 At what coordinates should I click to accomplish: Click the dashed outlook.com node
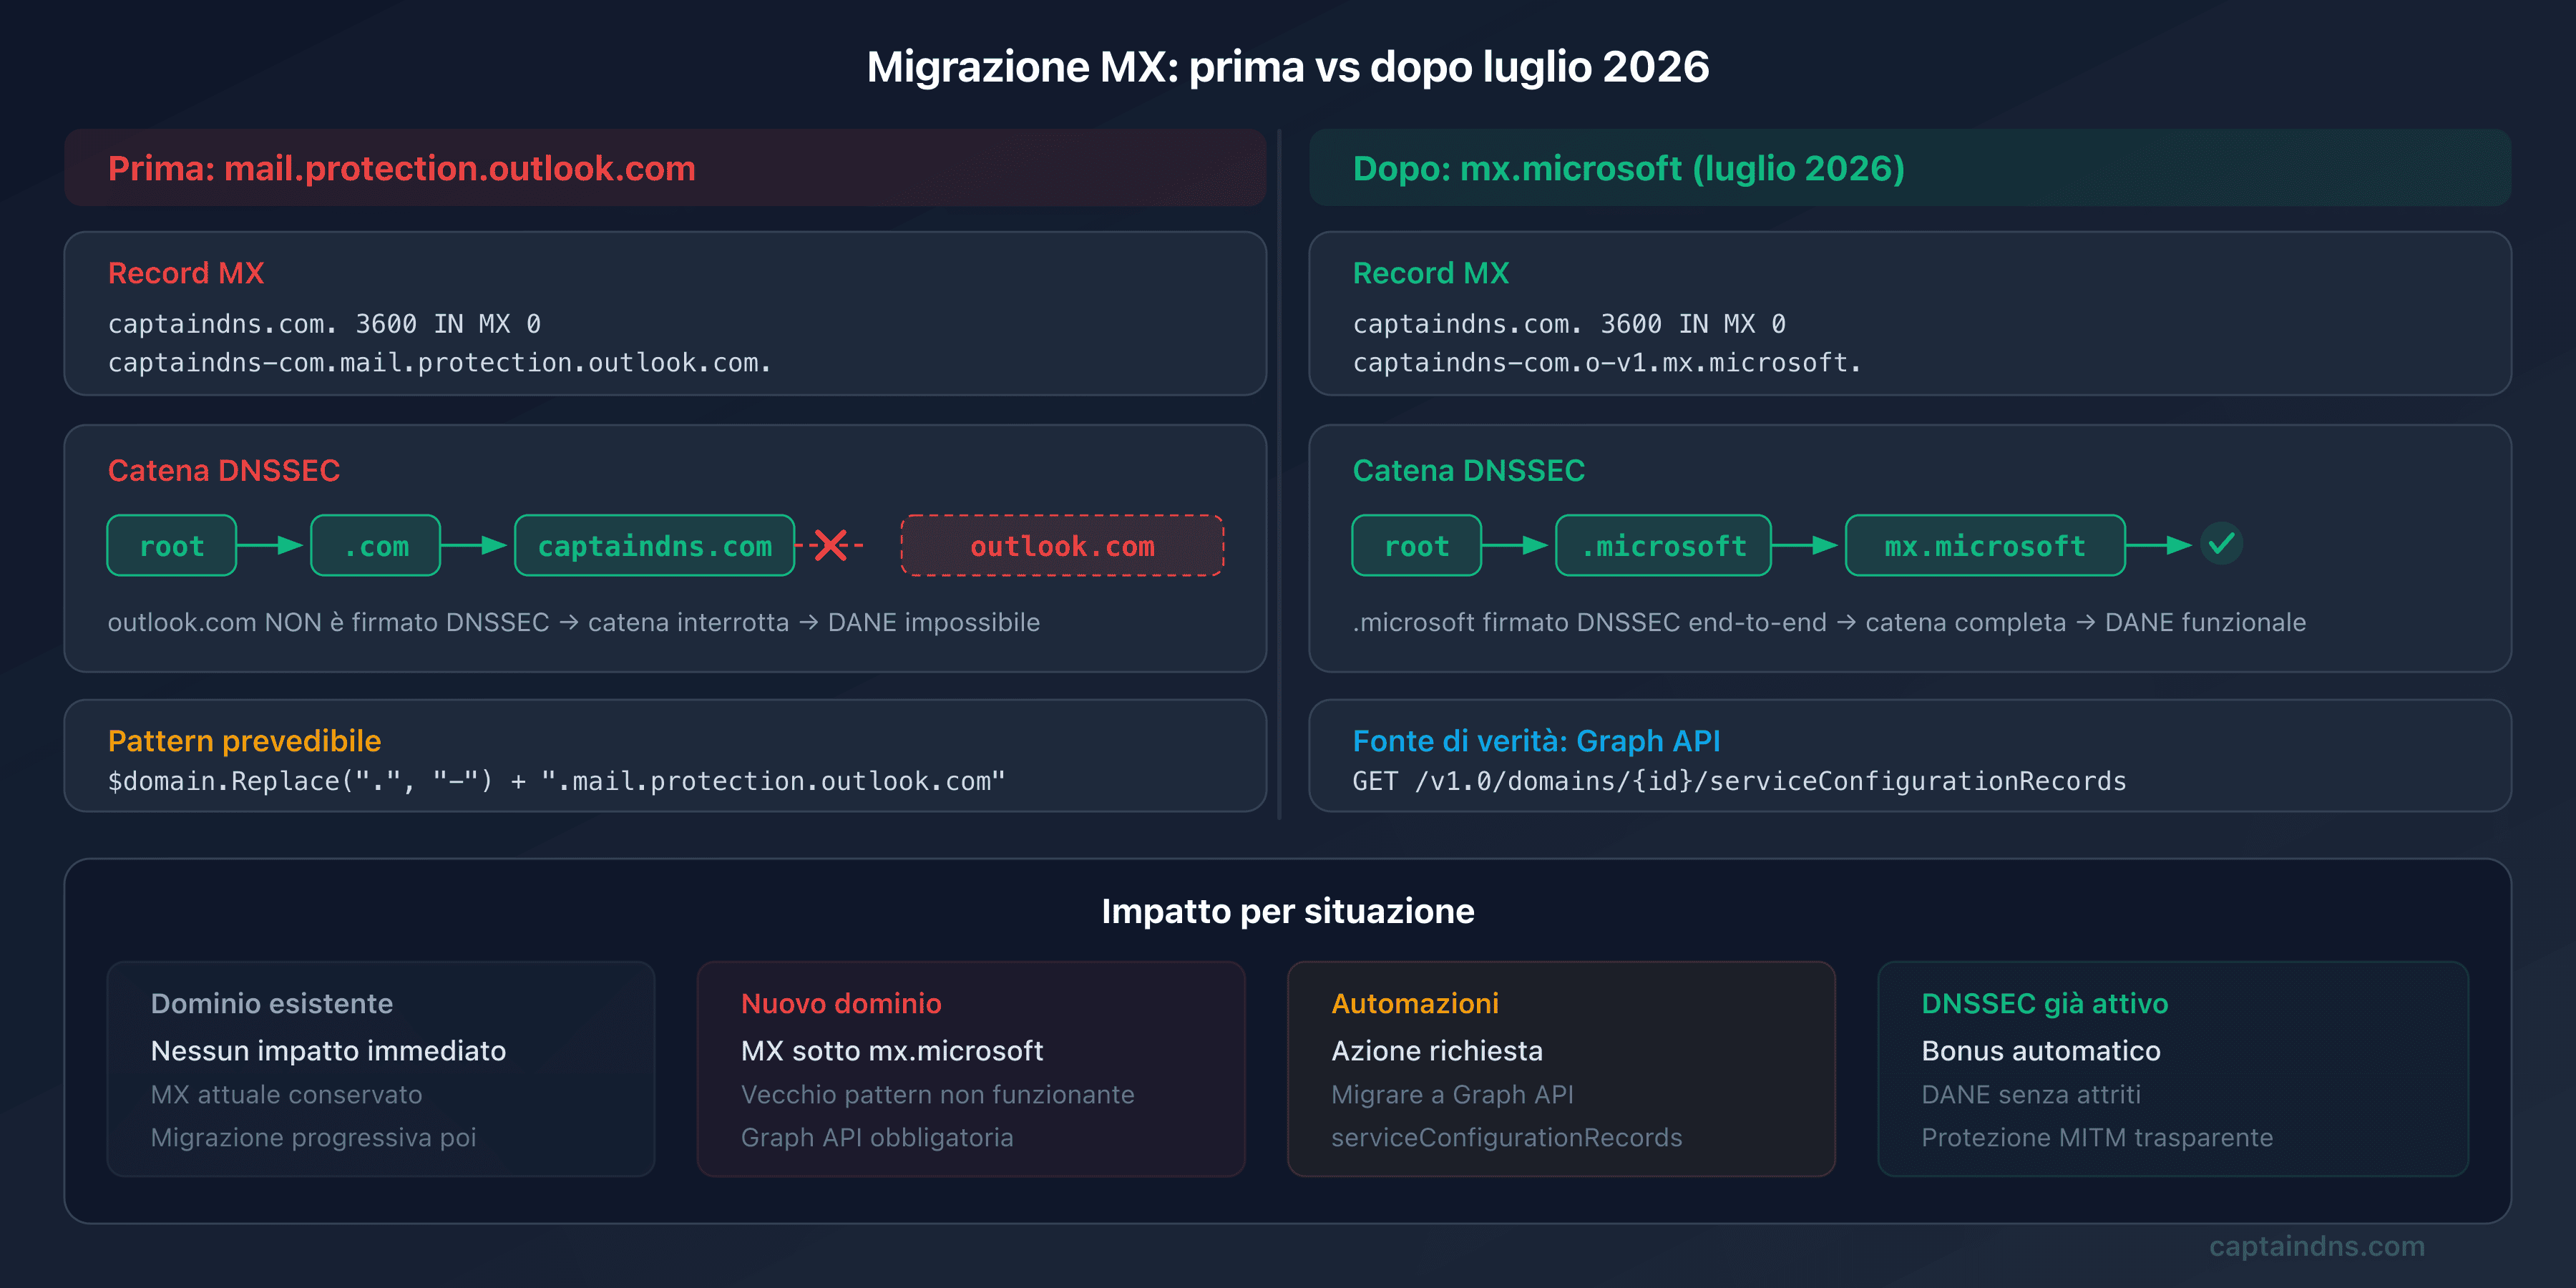[x=1062, y=545]
